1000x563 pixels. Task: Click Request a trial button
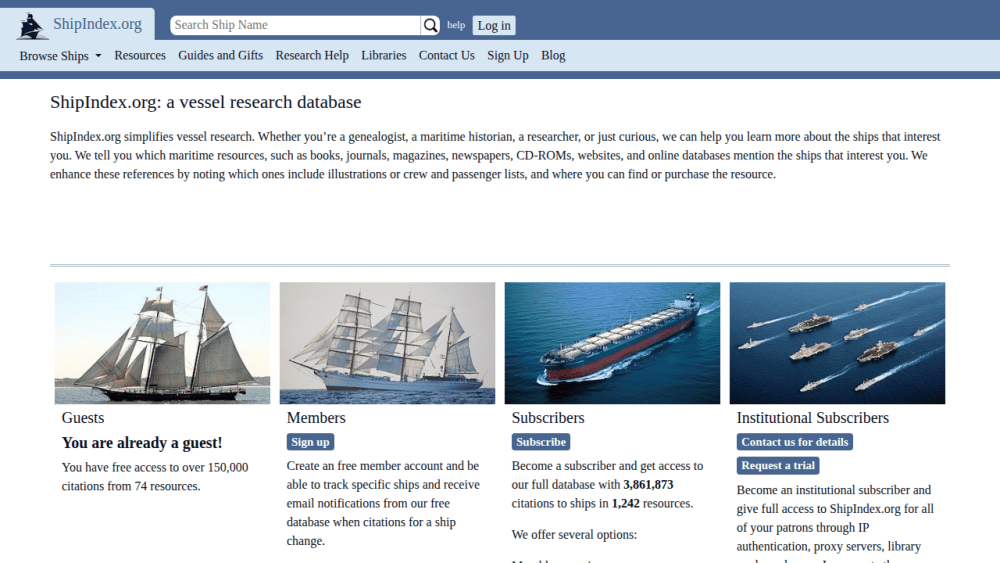778,465
